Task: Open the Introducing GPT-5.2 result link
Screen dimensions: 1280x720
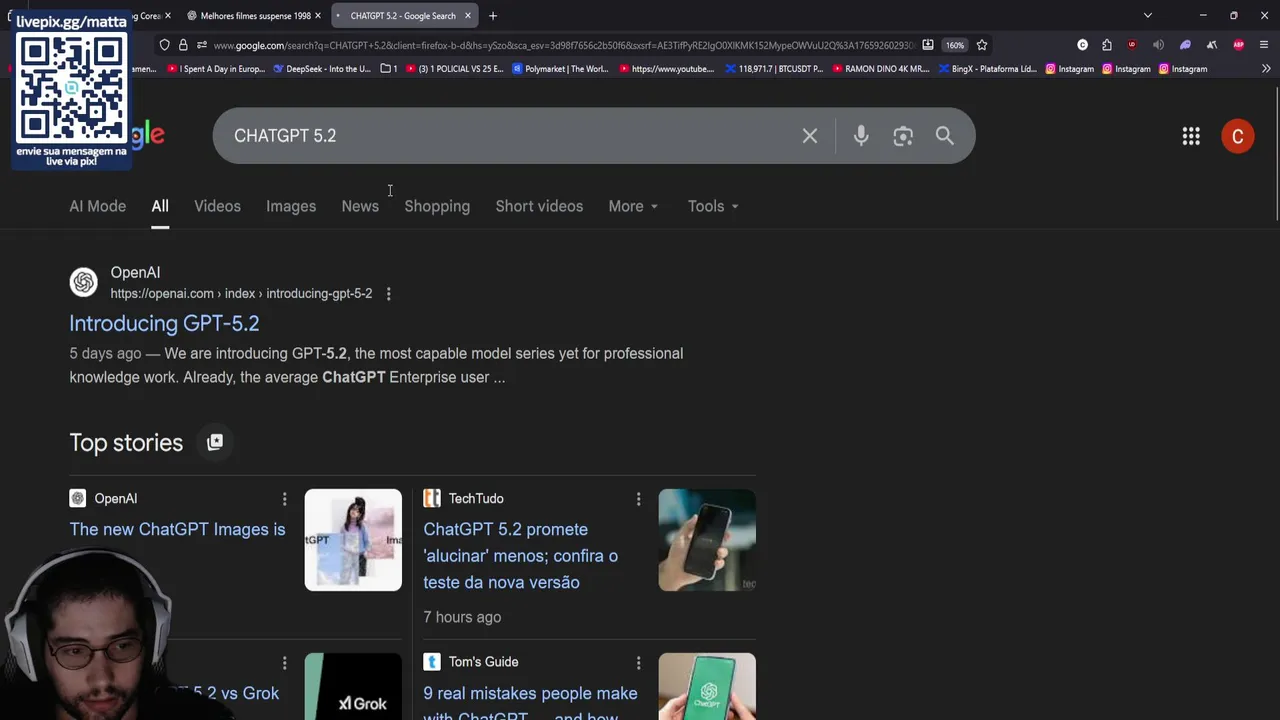Action: pyautogui.click(x=164, y=323)
